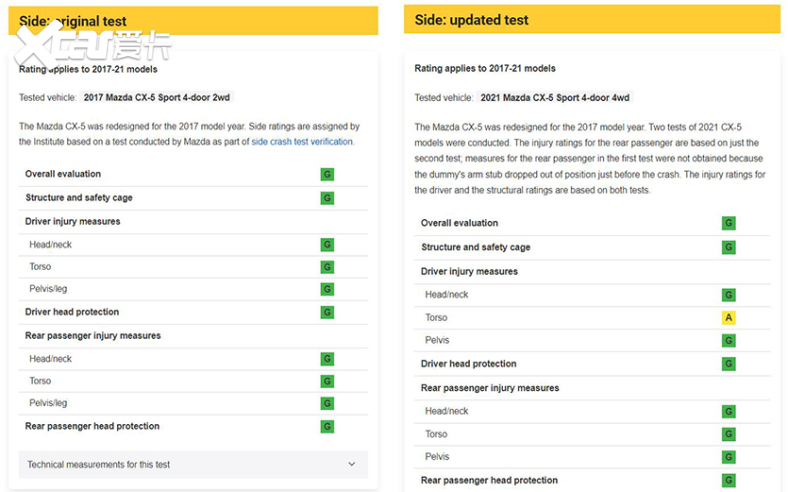Click G rating for original driver Pelvis/leg

coord(327,290)
